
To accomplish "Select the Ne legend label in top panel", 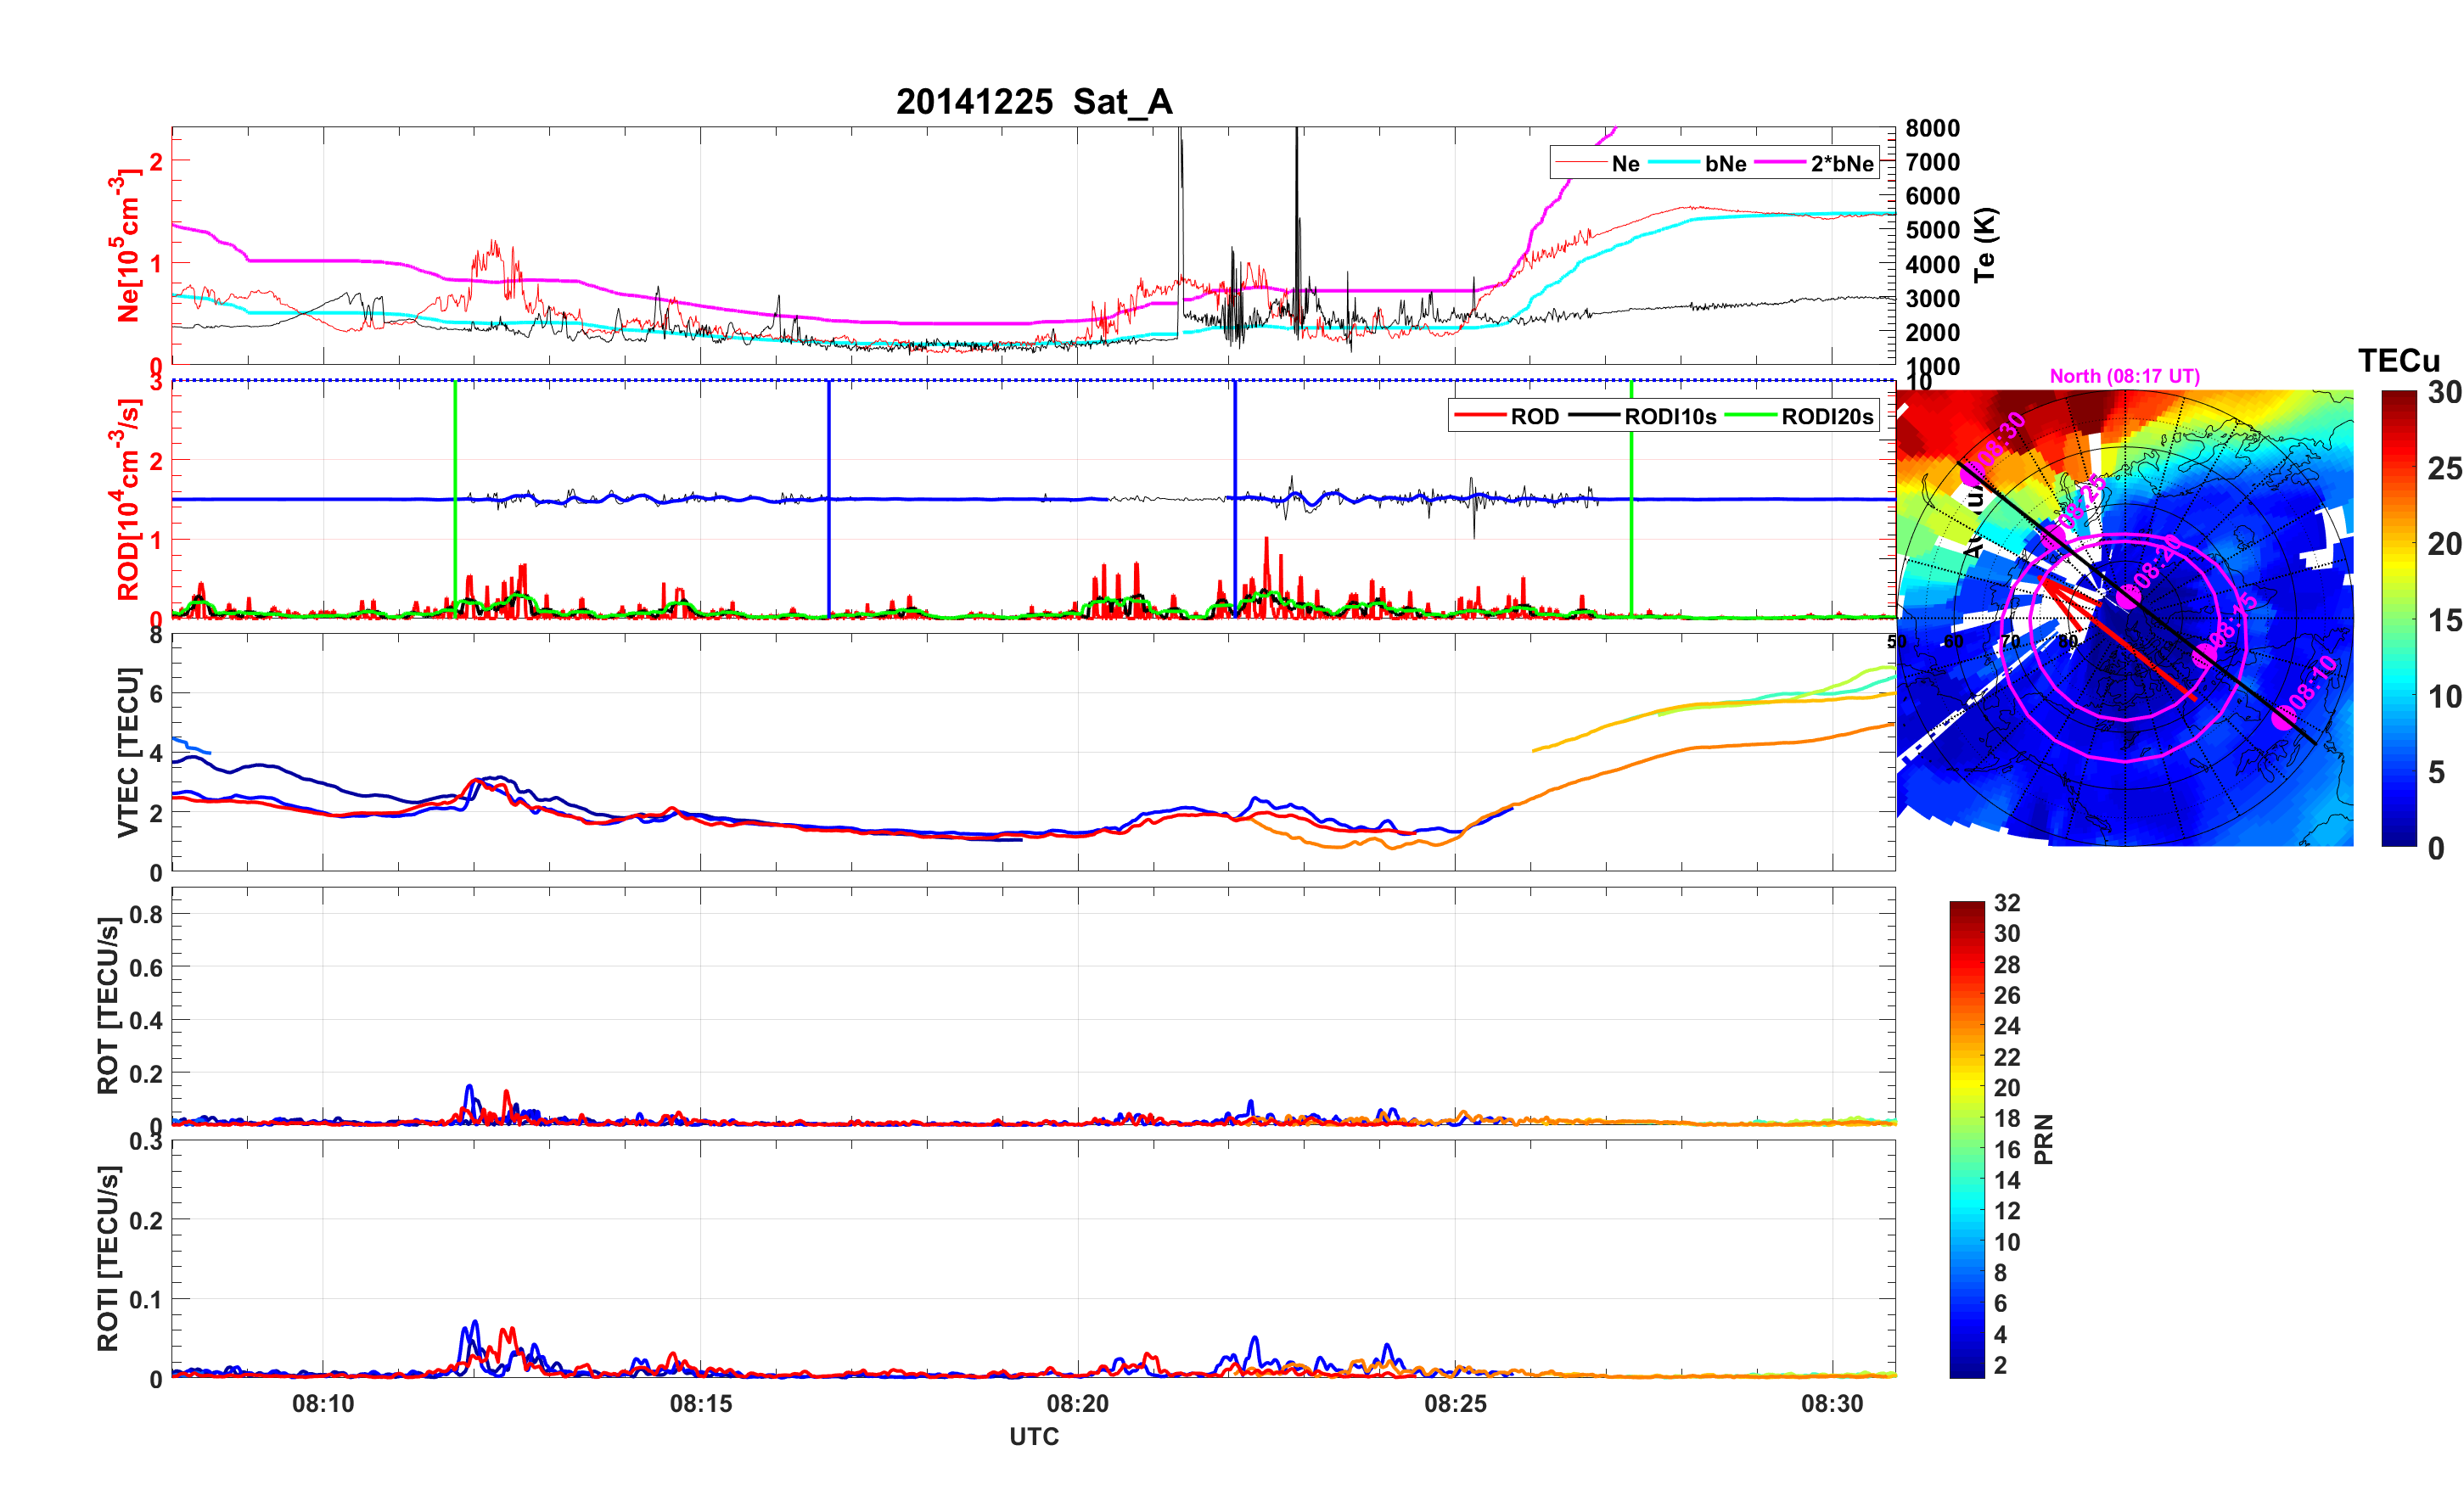I will (1625, 163).
